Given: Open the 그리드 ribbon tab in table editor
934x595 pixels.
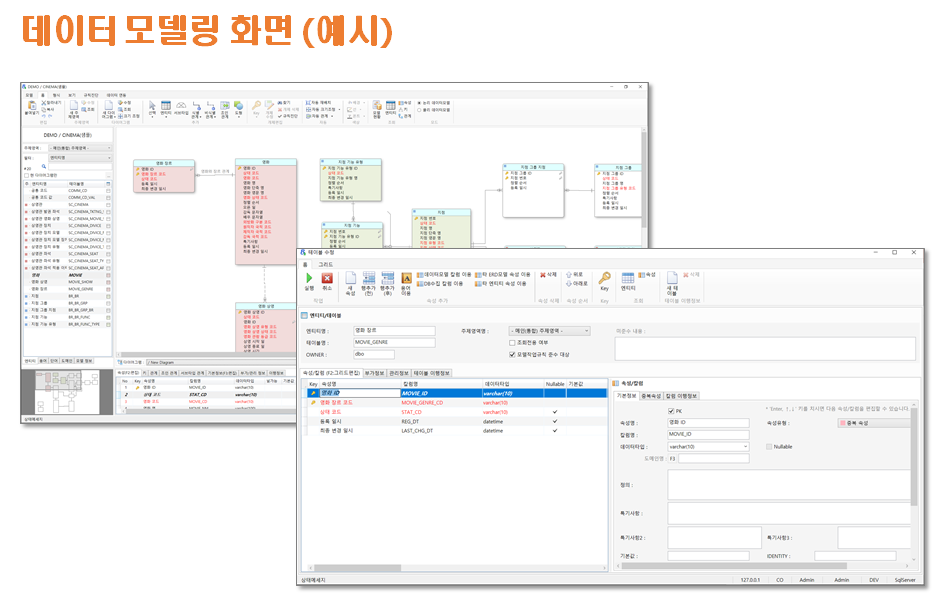Looking at the screenshot, I should tap(326, 264).
